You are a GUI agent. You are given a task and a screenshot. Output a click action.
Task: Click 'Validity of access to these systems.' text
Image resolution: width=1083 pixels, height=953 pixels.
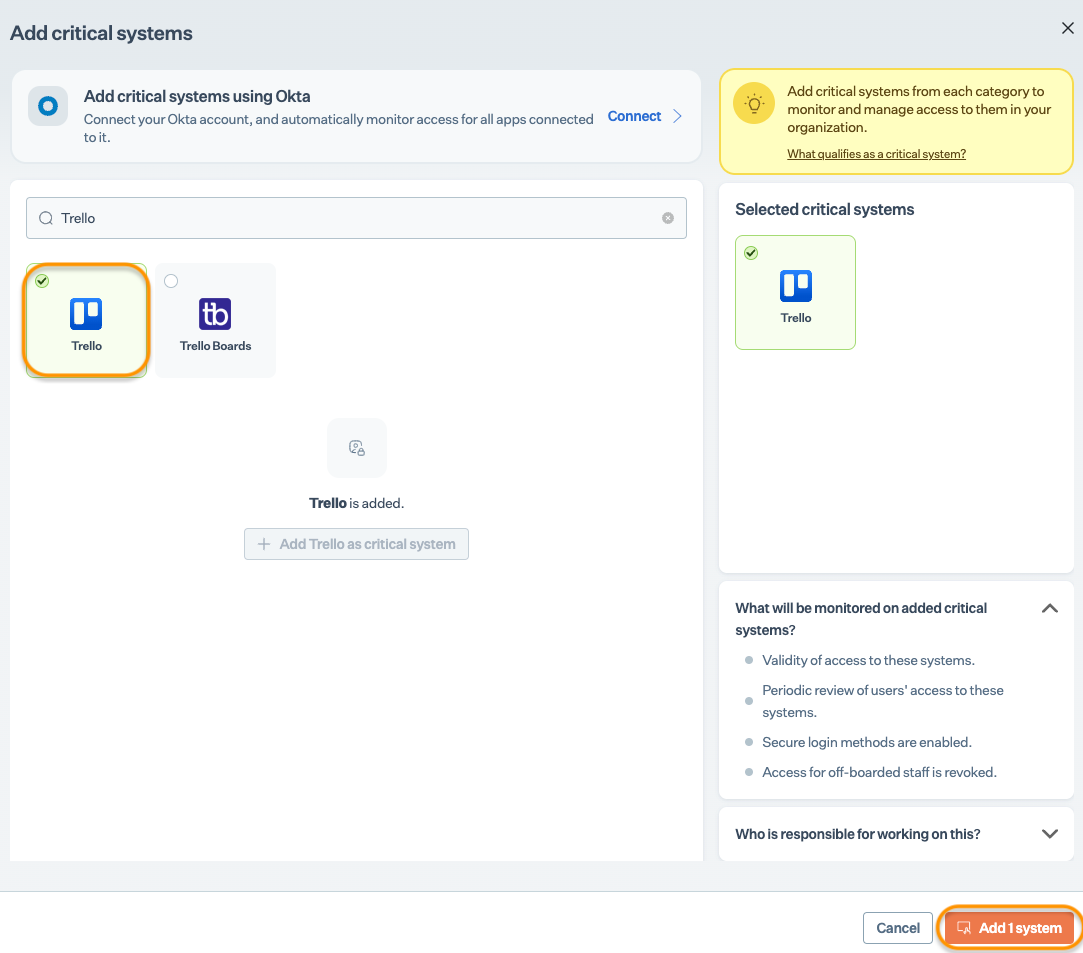point(868,660)
